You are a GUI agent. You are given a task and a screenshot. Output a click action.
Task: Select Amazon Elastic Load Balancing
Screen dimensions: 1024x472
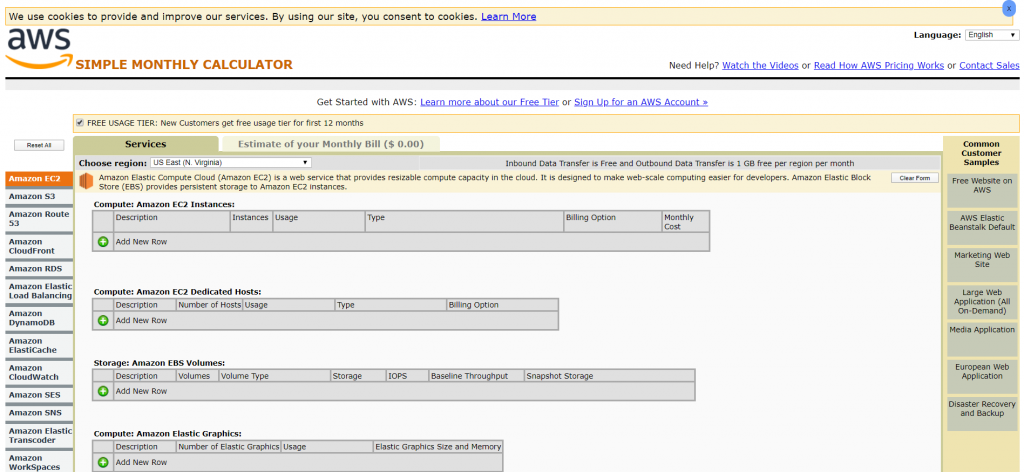(x=39, y=291)
